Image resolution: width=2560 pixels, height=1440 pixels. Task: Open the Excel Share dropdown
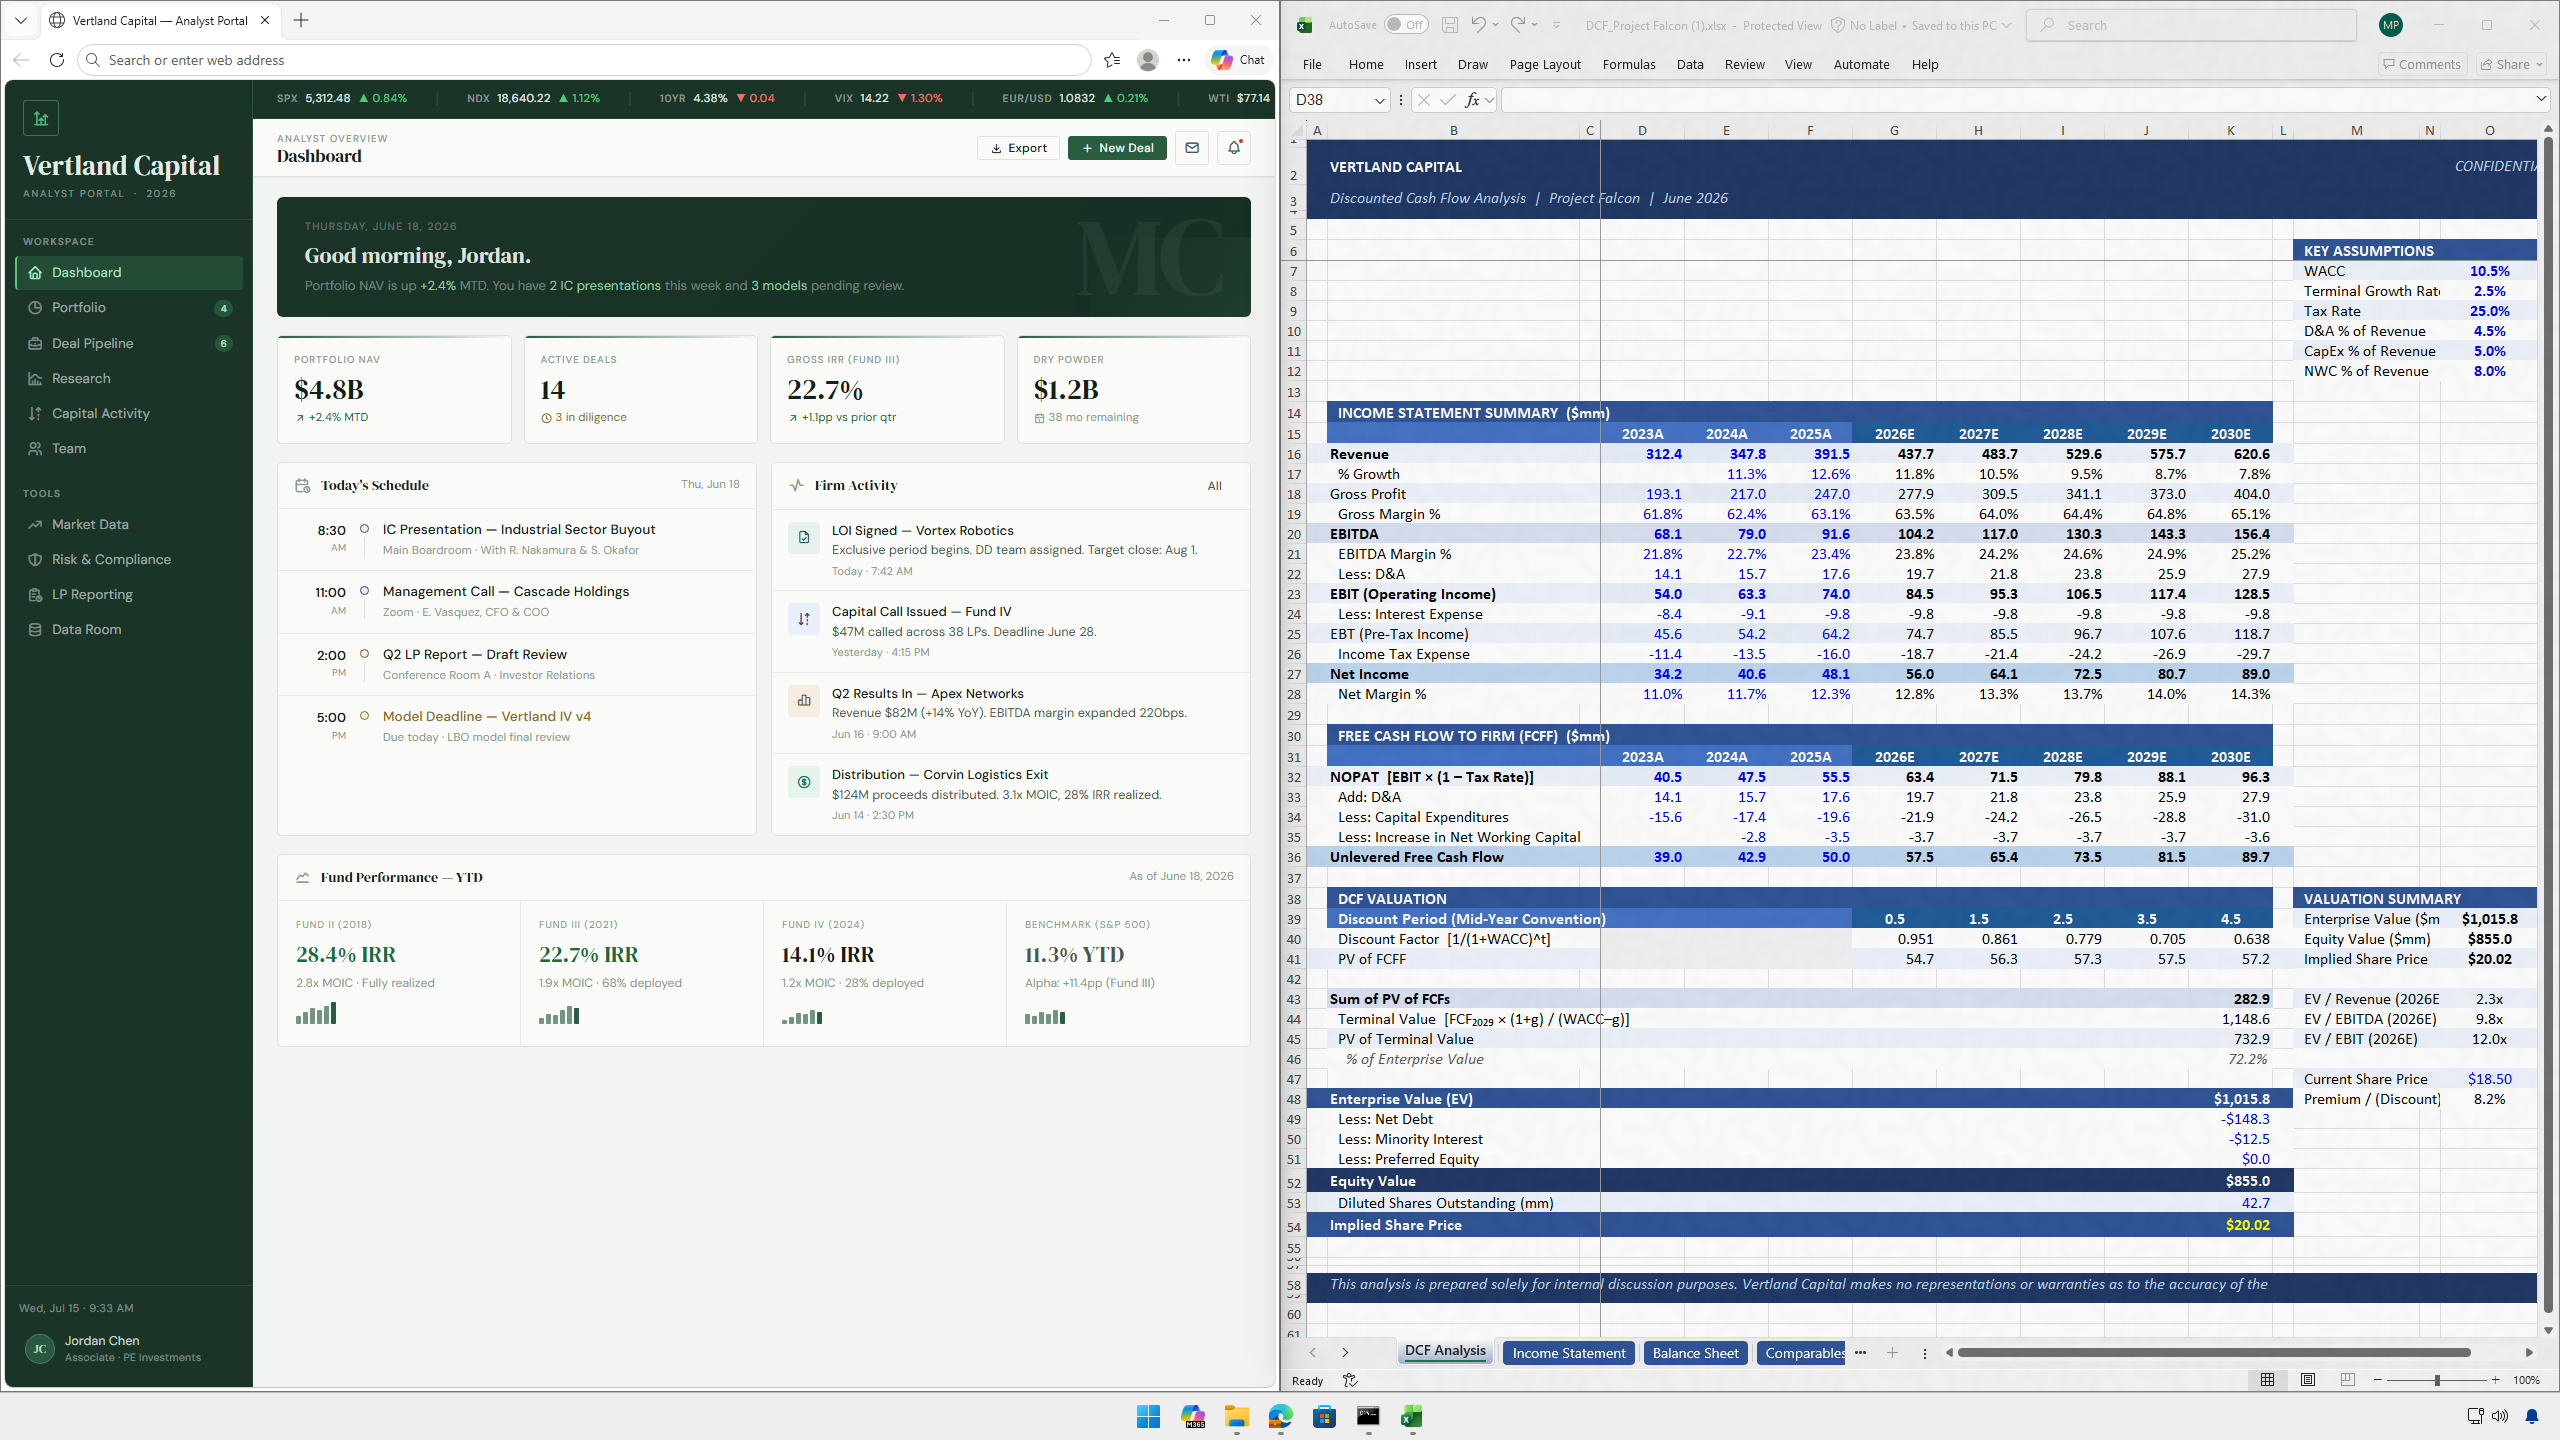2511,64
